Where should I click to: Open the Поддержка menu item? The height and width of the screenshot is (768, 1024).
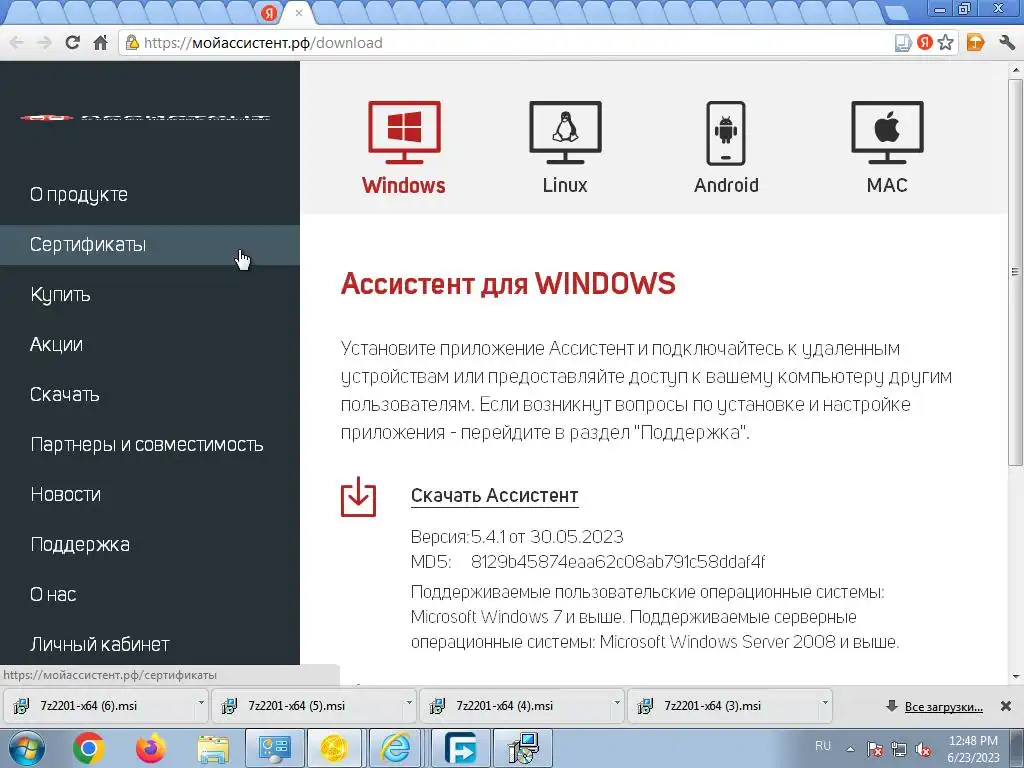pyautogui.click(x=80, y=545)
